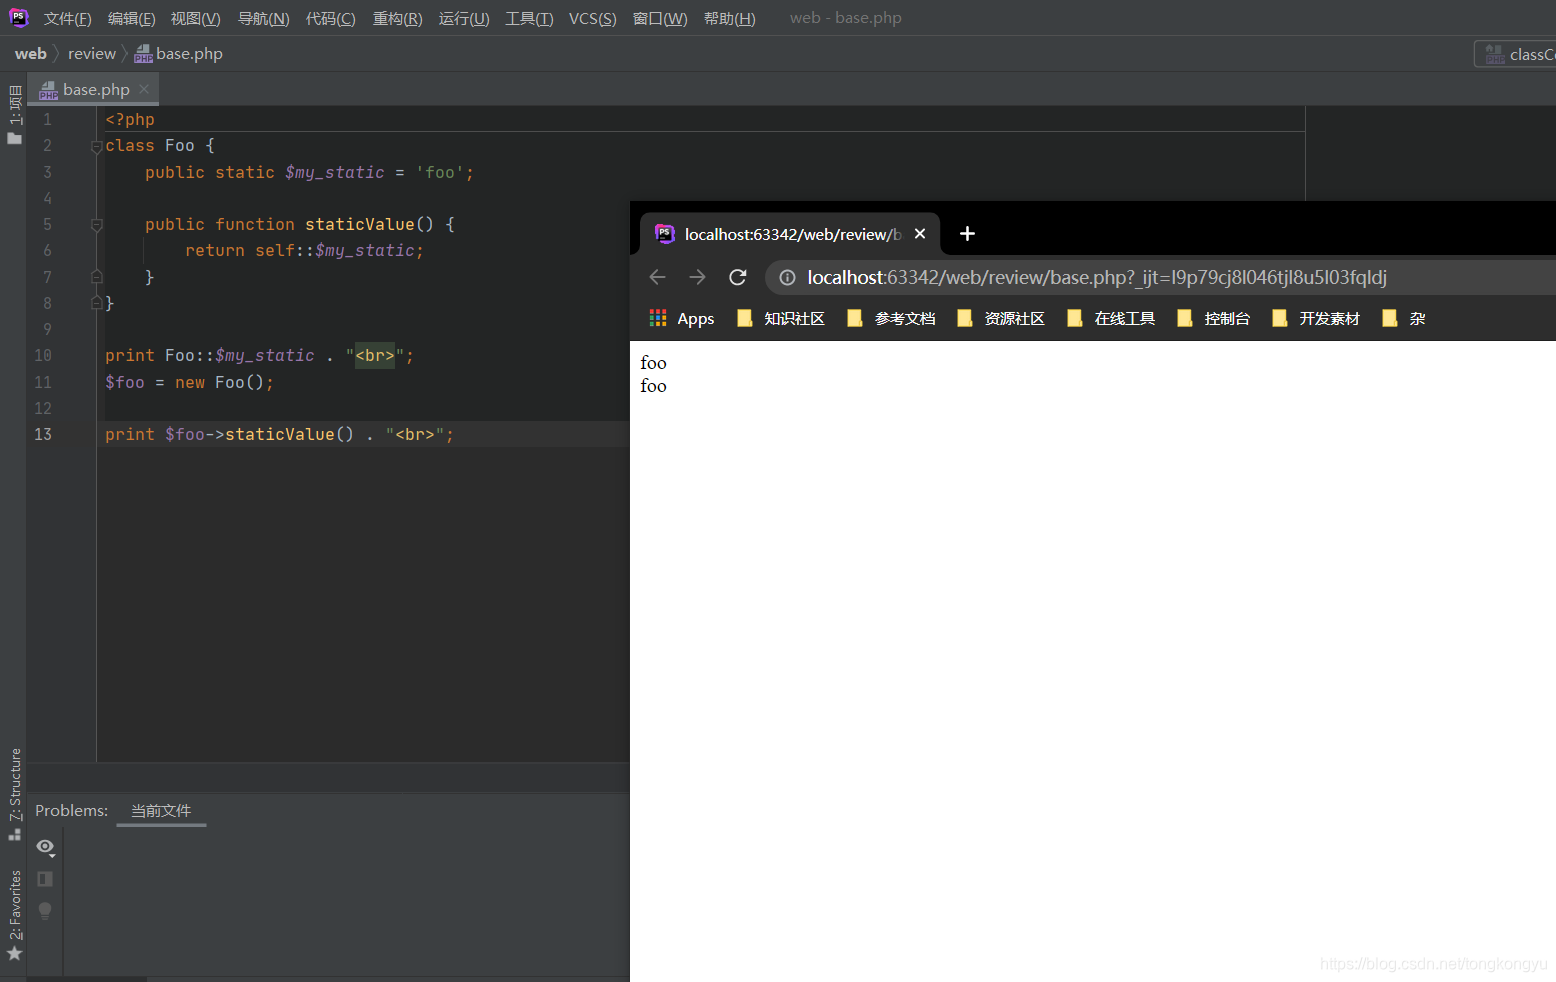This screenshot has height=982, width=1556.
Task: Open the 参考文档 bookmark folder
Action: [891, 318]
